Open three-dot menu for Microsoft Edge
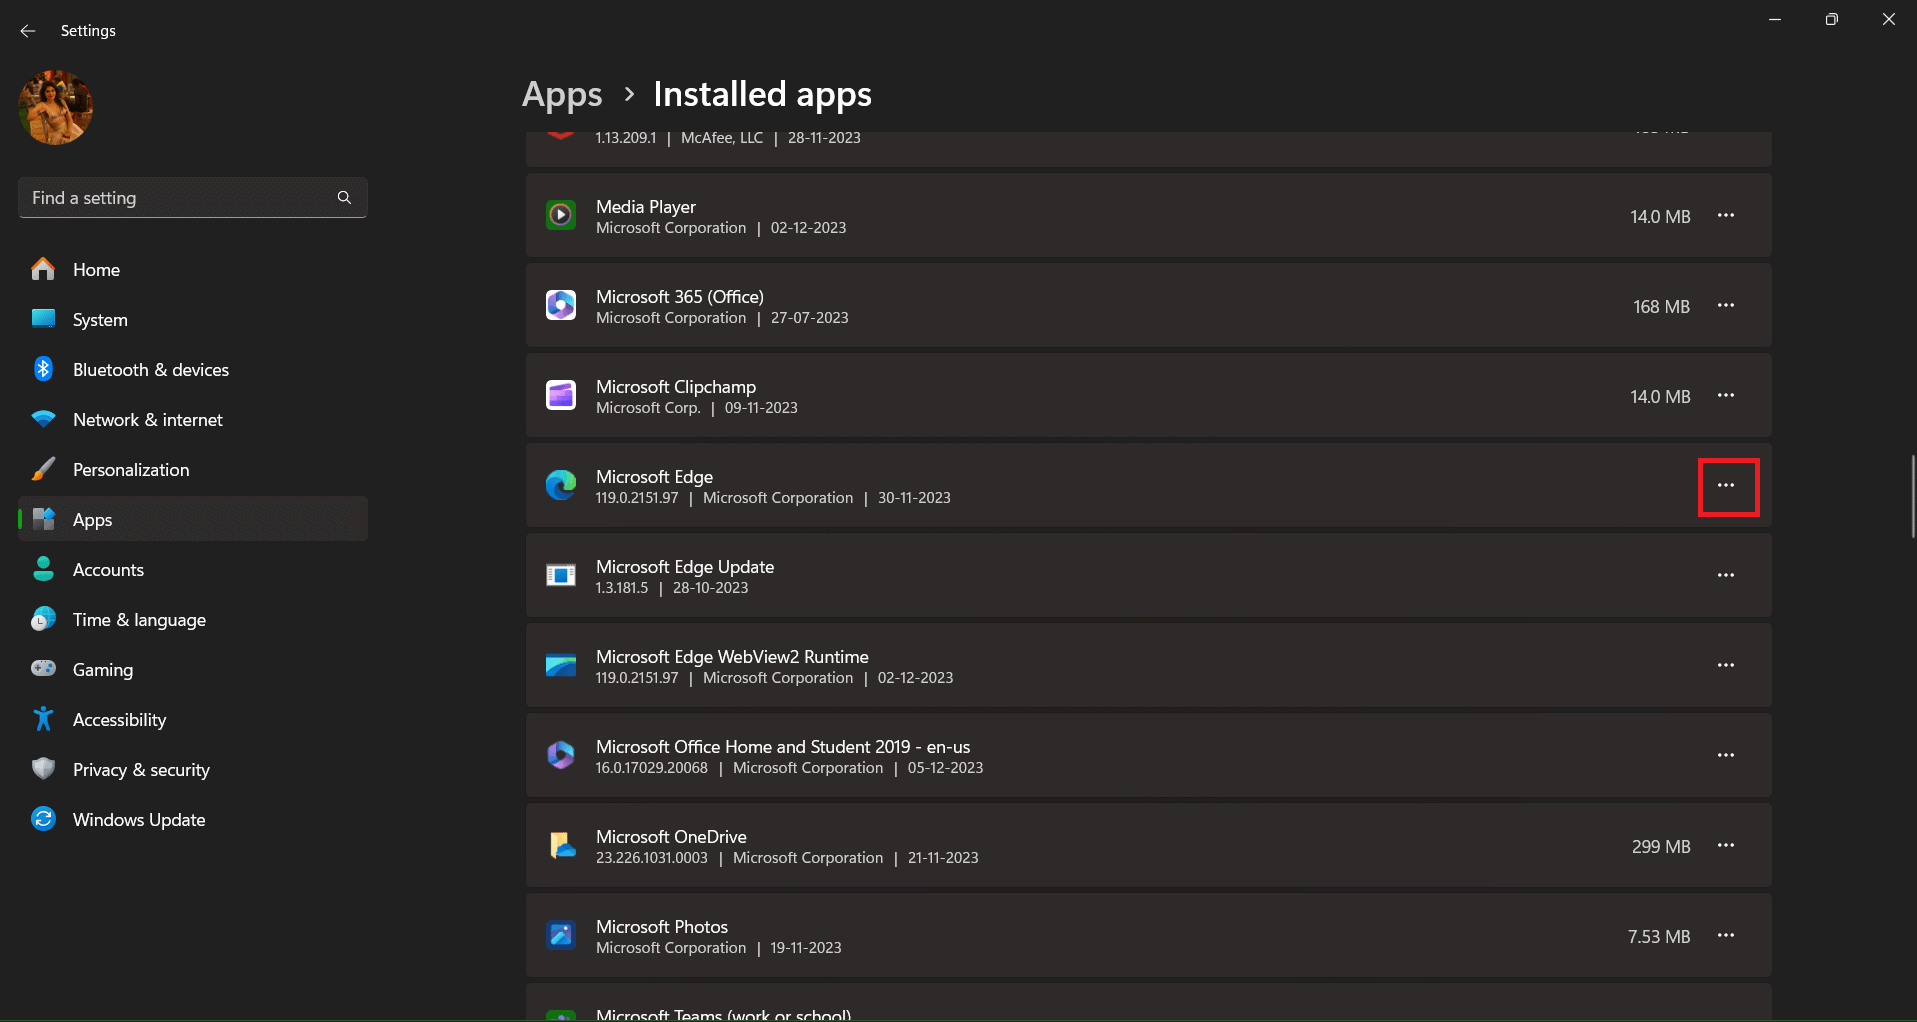 (x=1726, y=486)
